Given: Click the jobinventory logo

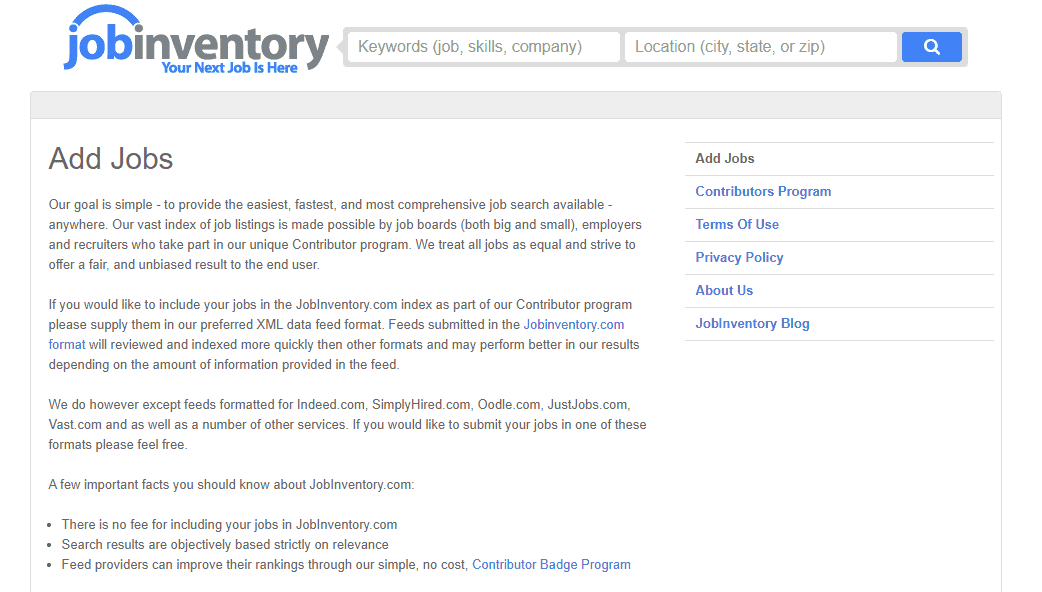Looking at the screenshot, I should coord(196,42).
